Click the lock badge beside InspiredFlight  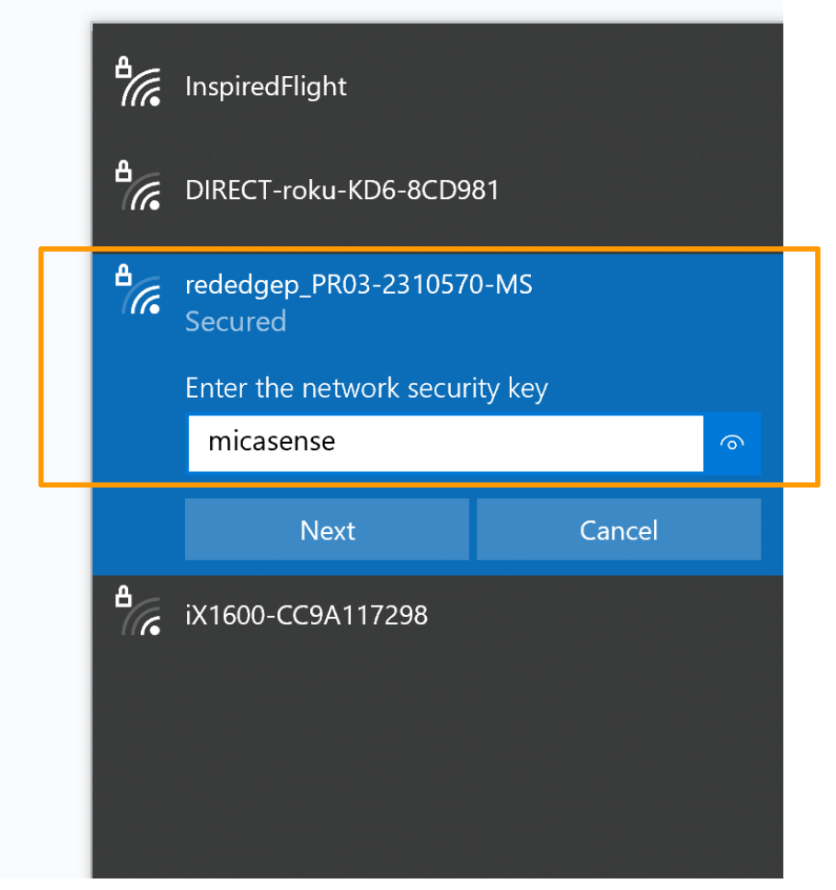[123, 68]
